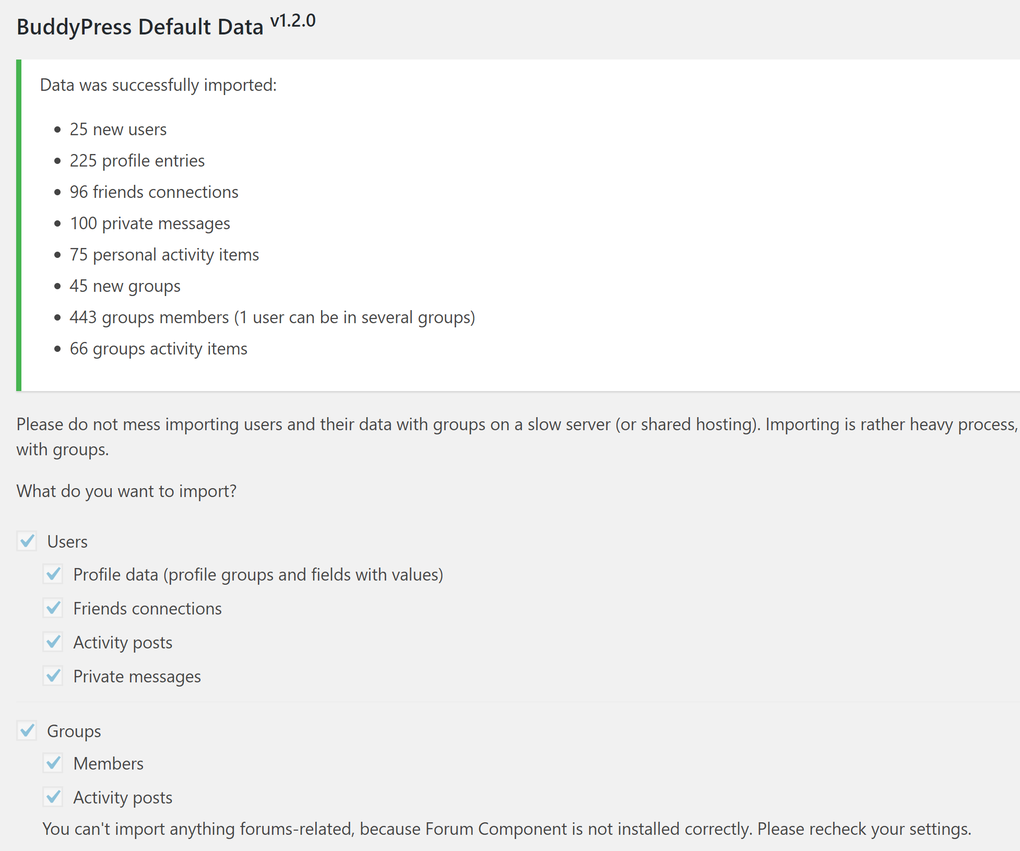Click 'Data was successfully imported' notice text

[x=158, y=86]
